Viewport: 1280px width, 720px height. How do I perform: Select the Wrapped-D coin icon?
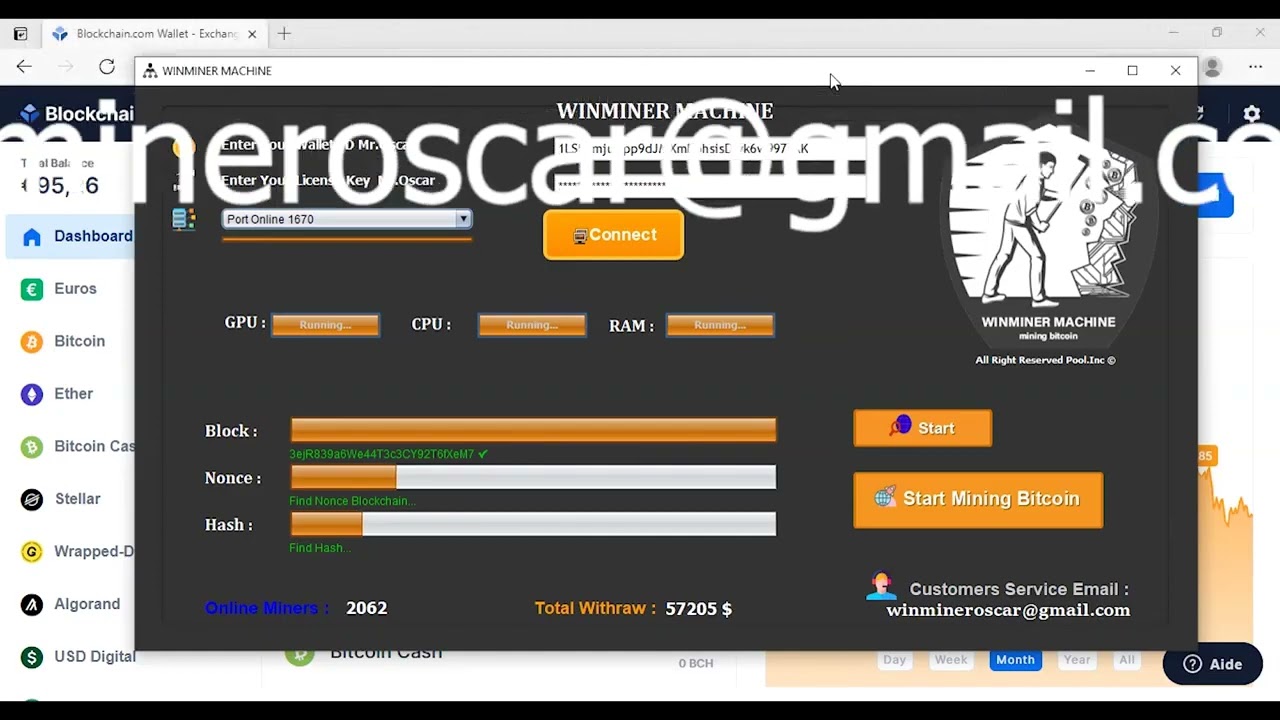pyautogui.click(x=32, y=552)
